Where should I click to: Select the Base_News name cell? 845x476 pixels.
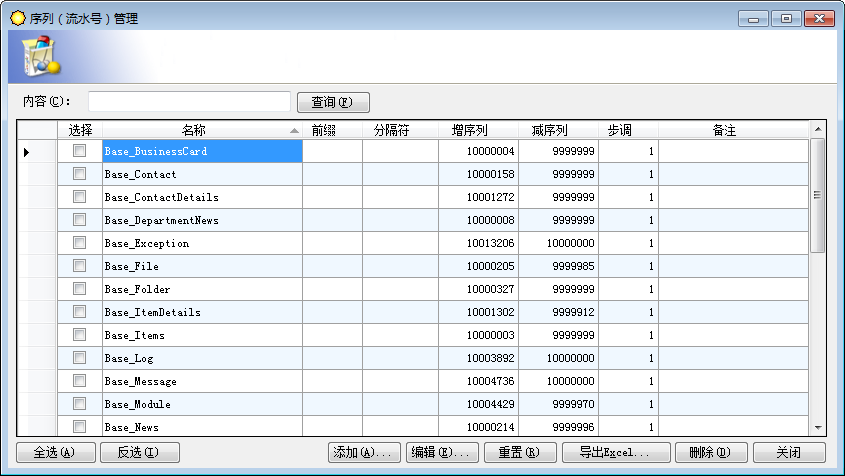click(x=202, y=426)
